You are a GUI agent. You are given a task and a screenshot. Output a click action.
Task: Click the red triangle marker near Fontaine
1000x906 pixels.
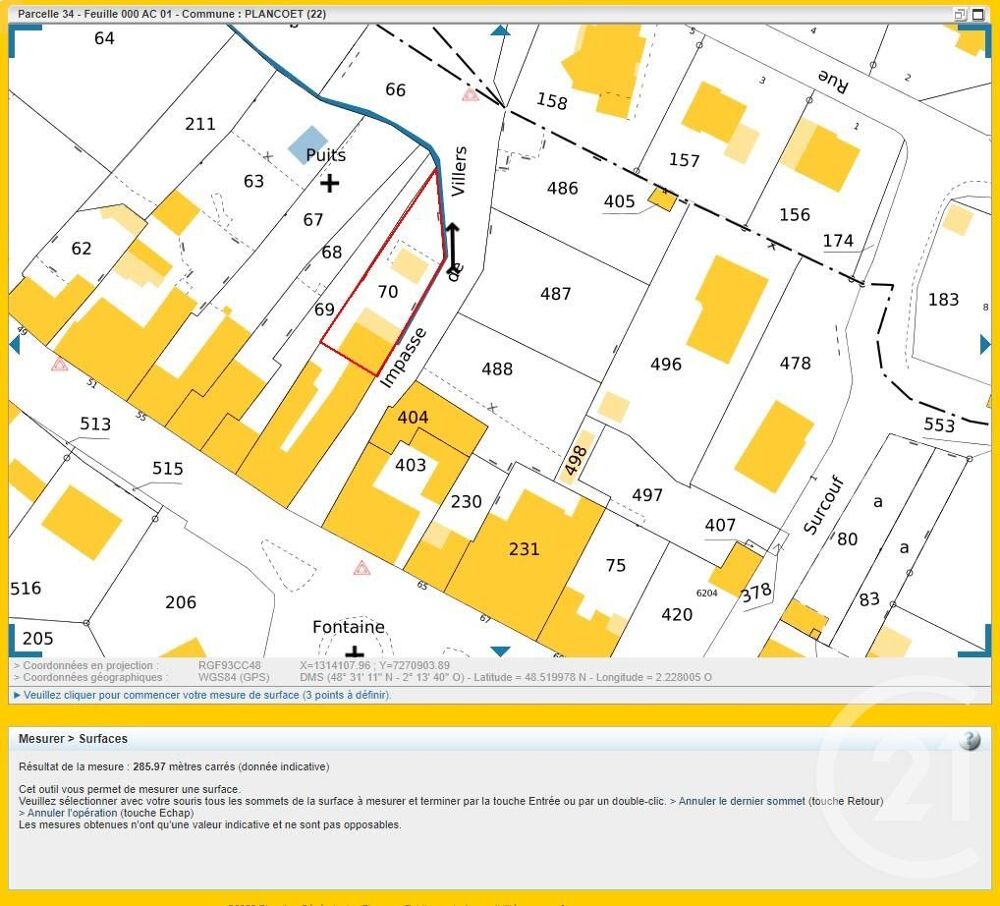click(x=362, y=568)
